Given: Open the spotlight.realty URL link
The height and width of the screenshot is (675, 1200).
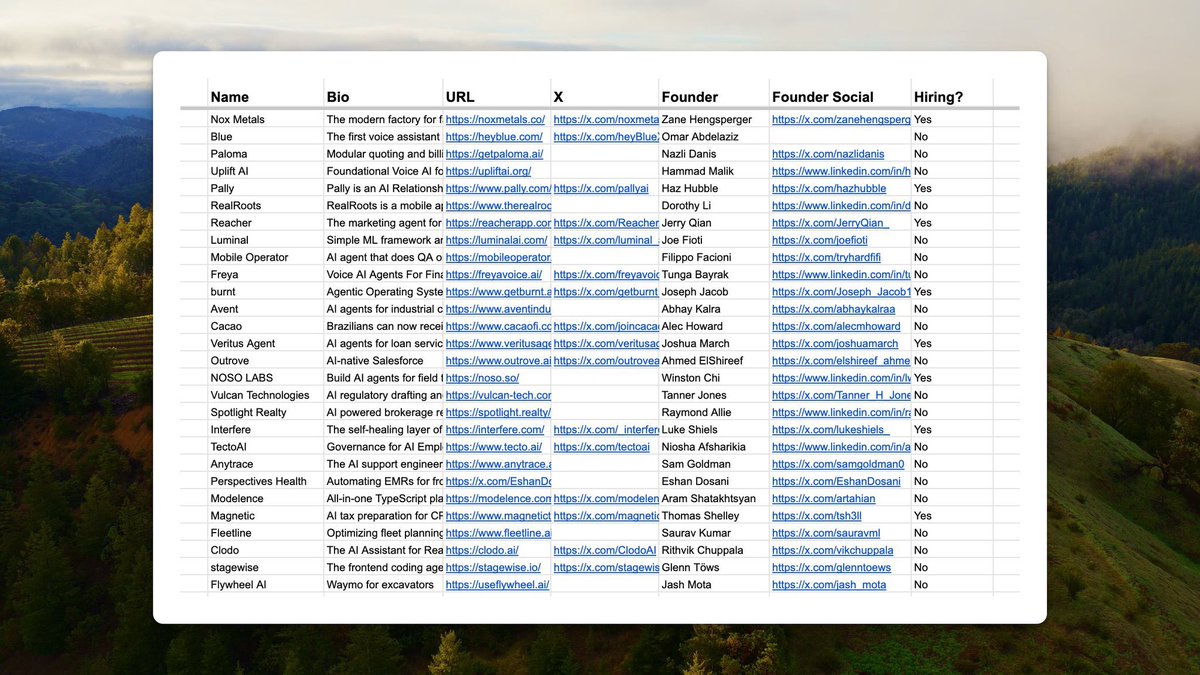Looking at the screenshot, I should tap(498, 412).
